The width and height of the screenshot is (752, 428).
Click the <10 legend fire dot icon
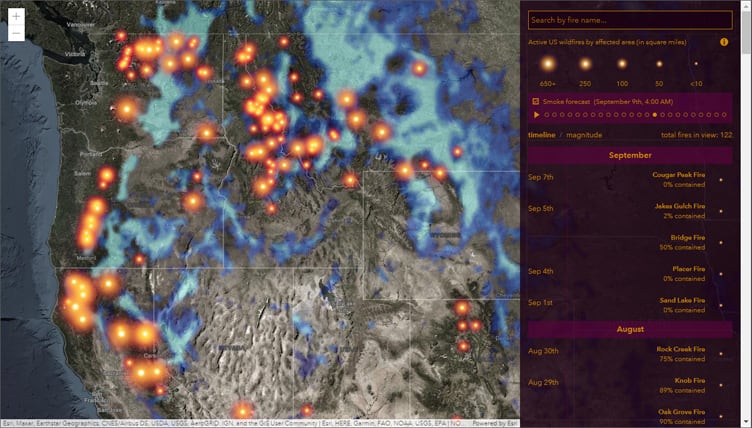(696, 63)
